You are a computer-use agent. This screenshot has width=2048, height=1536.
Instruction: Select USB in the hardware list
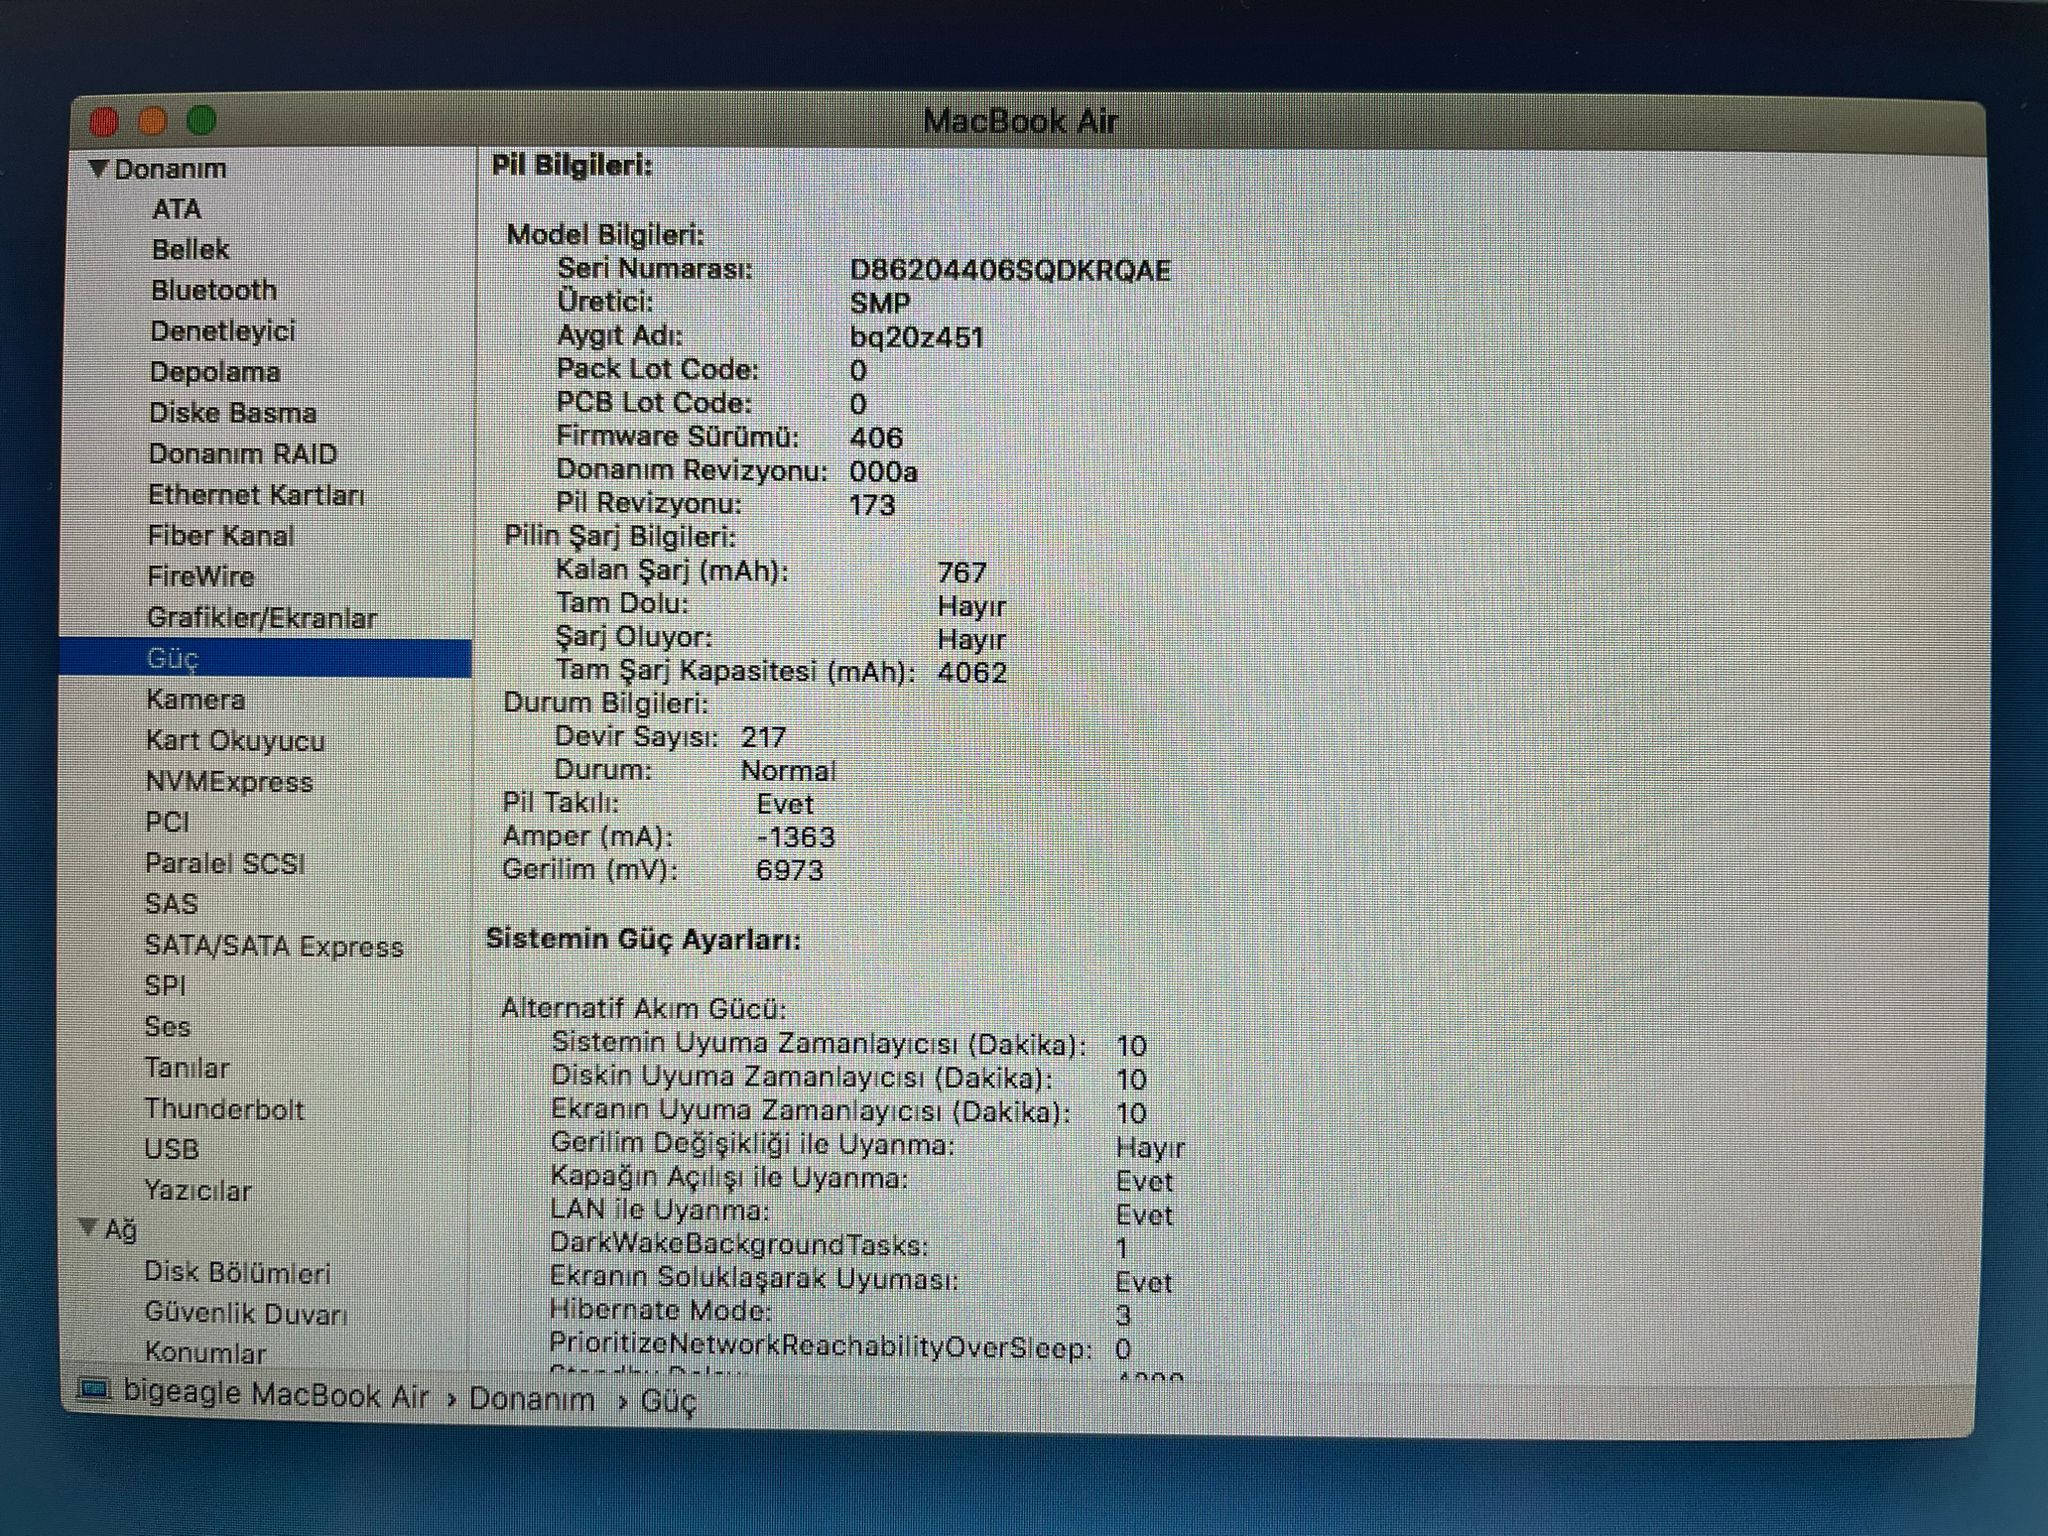(171, 1149)
